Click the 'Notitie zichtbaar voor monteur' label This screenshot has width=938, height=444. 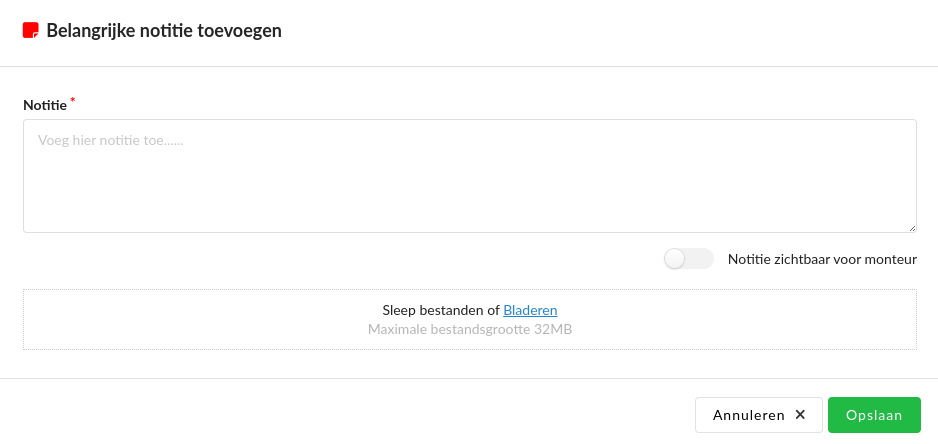click(x=822, y=259)
